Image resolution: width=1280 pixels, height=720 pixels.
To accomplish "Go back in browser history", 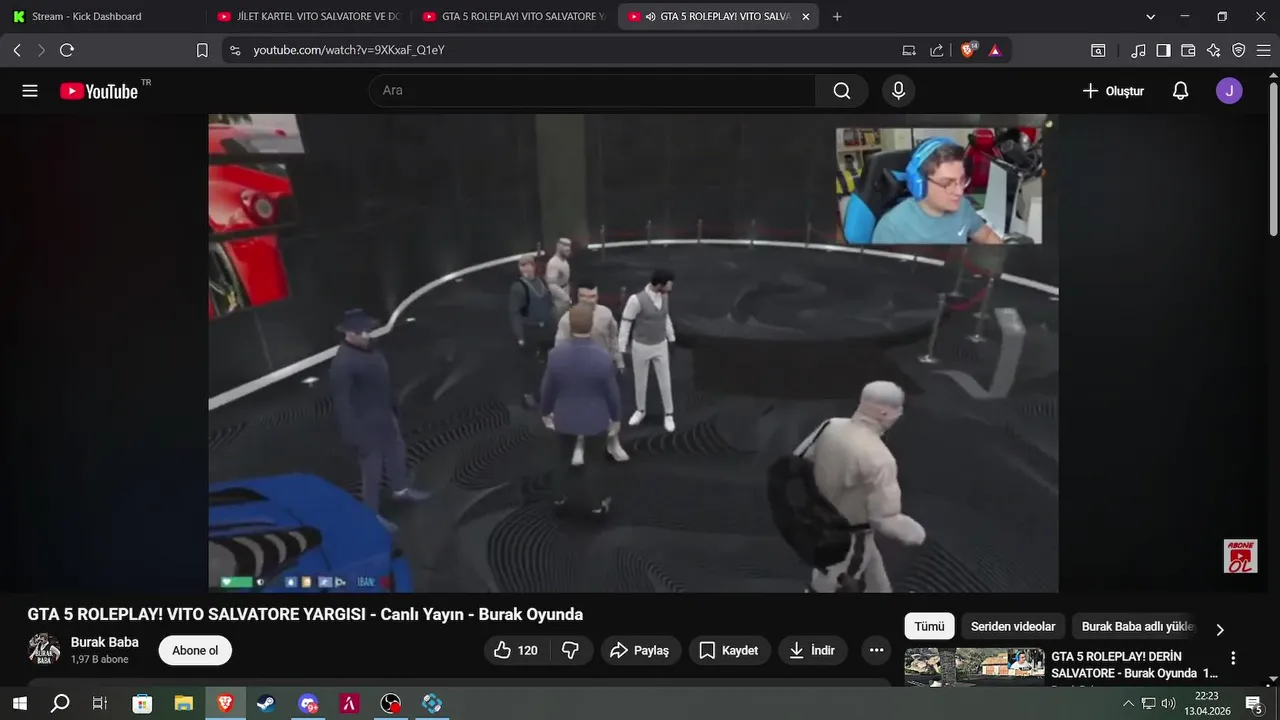I will (x=17, y=50).
